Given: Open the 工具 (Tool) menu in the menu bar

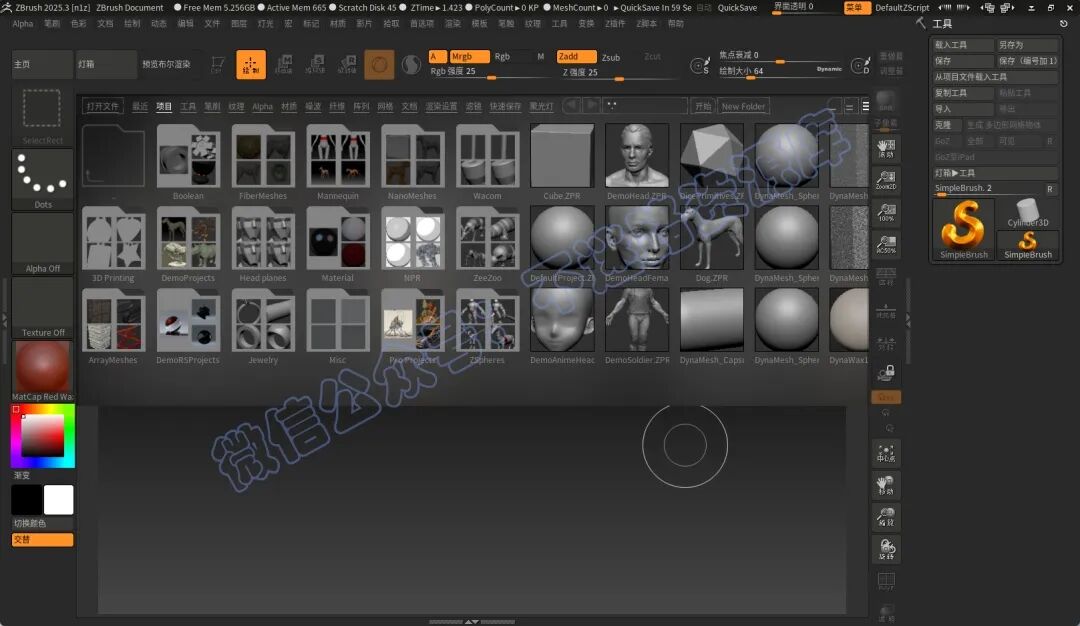Looking at the screenshot, I should click(x=559, y=23).
